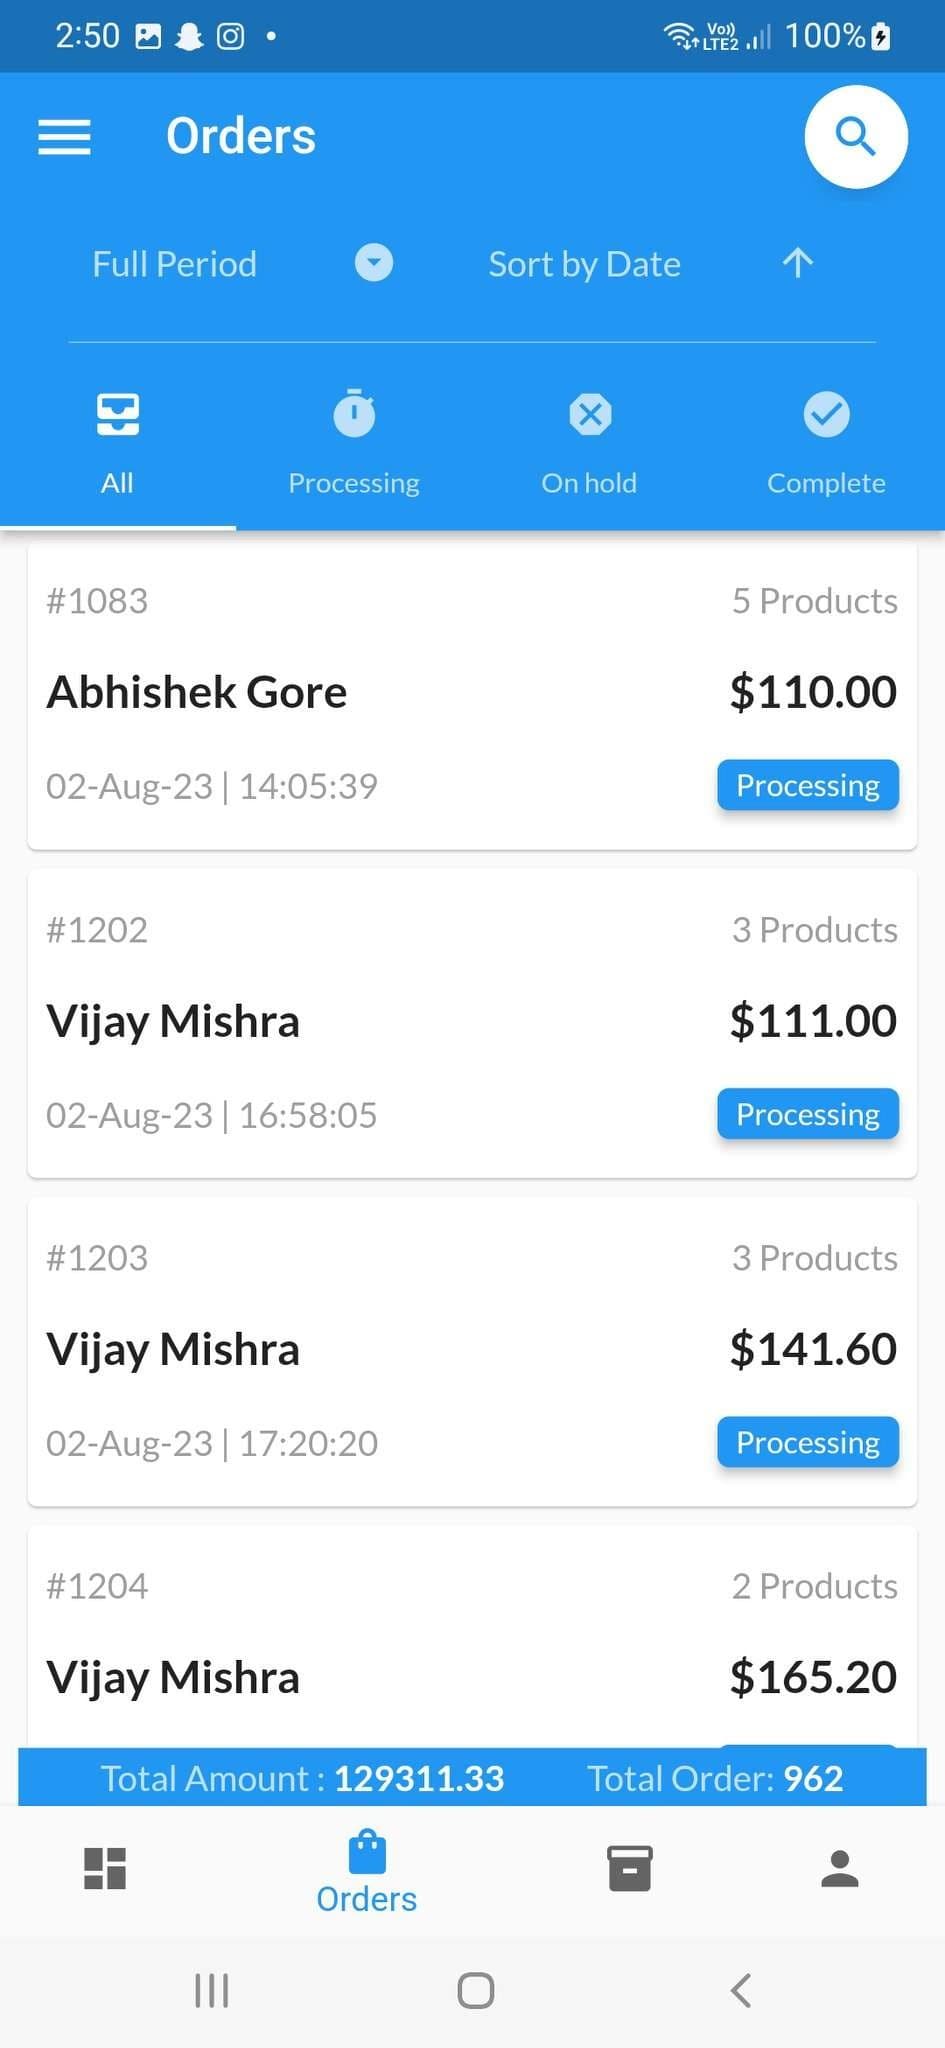Open order #1202 by Vijay Mishra
The width and height of the screenshot is (945, 2048).
[400, 1022]
